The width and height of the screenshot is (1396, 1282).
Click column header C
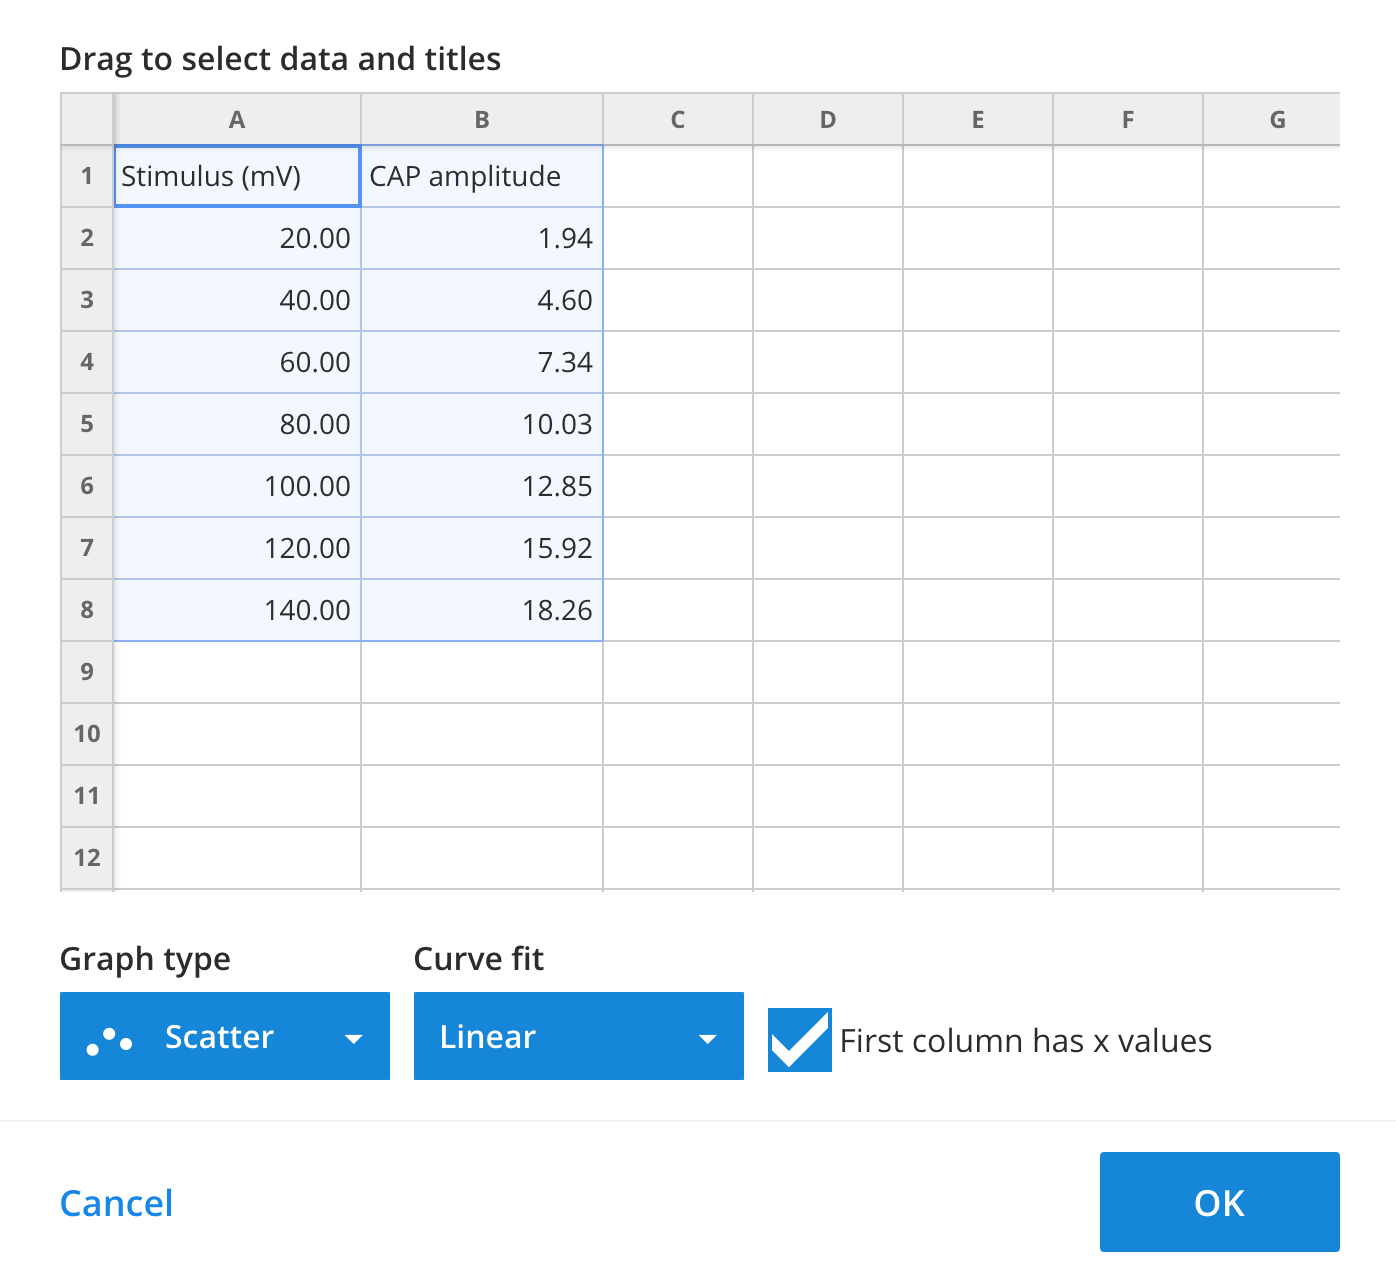click(678, 119)
